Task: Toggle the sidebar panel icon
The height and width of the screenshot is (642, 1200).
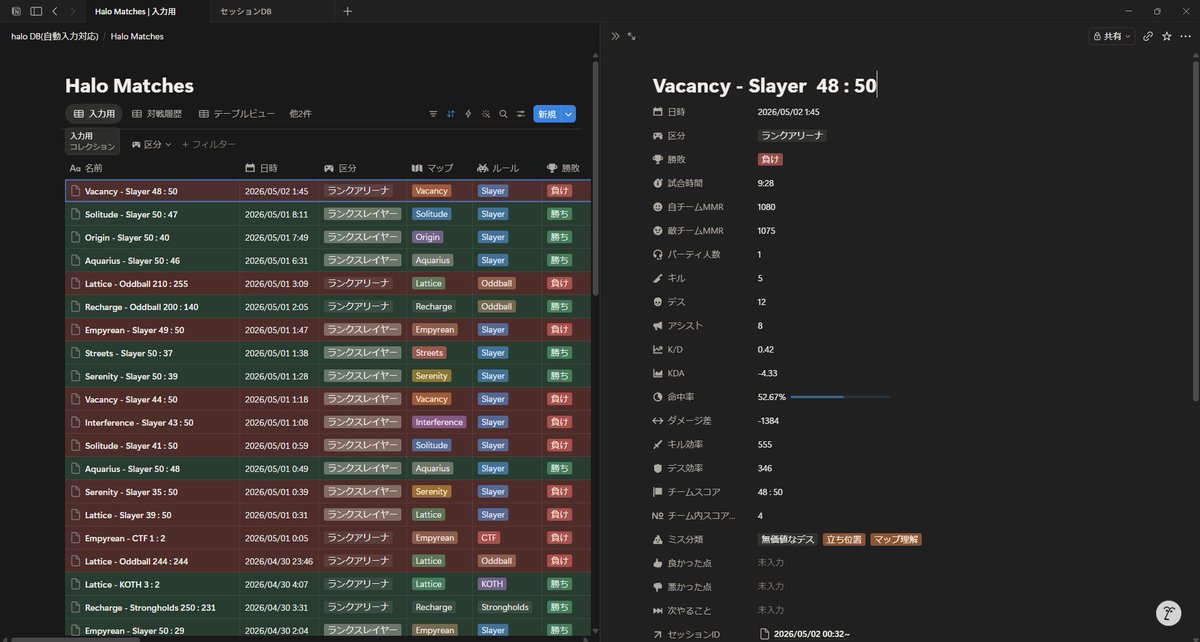Action: coord(36,11)
